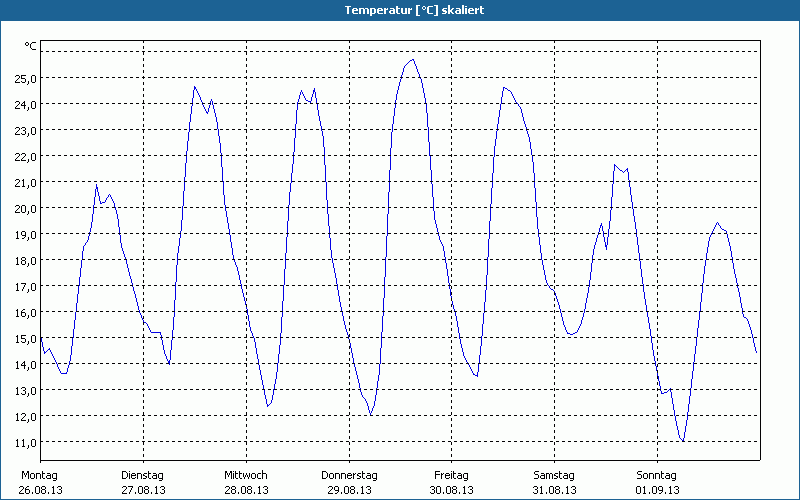
Task: Select the 20,0 y-axis label
Action: pos(25,208)
